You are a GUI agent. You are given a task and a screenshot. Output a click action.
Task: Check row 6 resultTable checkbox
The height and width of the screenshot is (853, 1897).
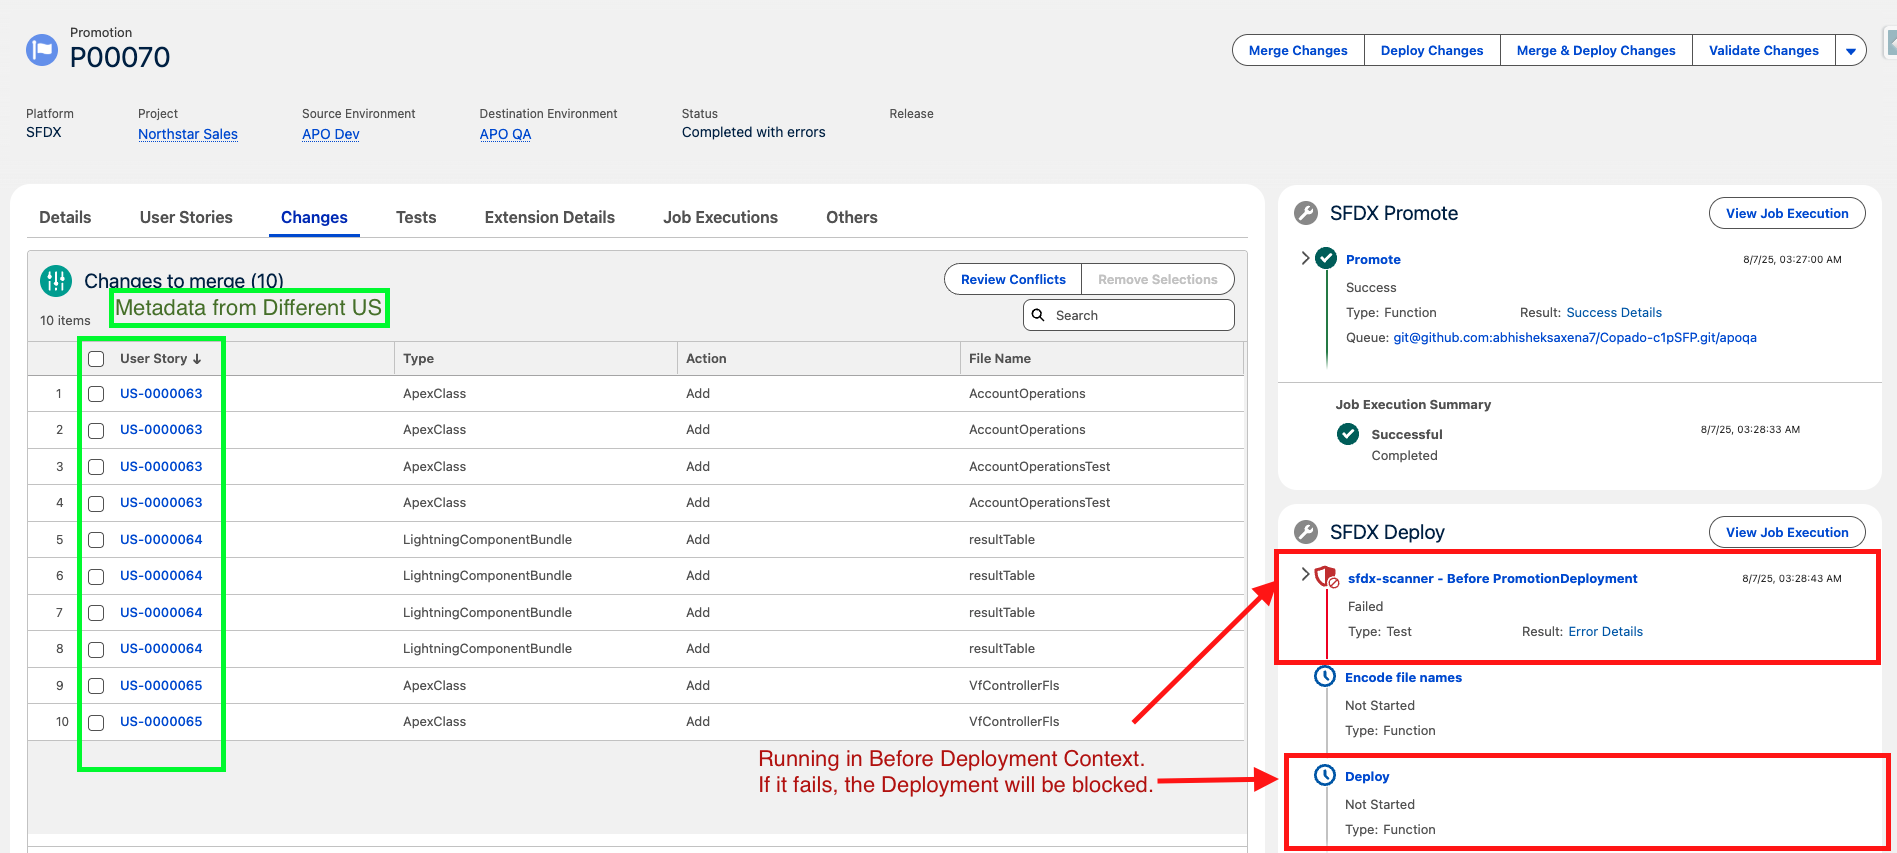point(96,577)
